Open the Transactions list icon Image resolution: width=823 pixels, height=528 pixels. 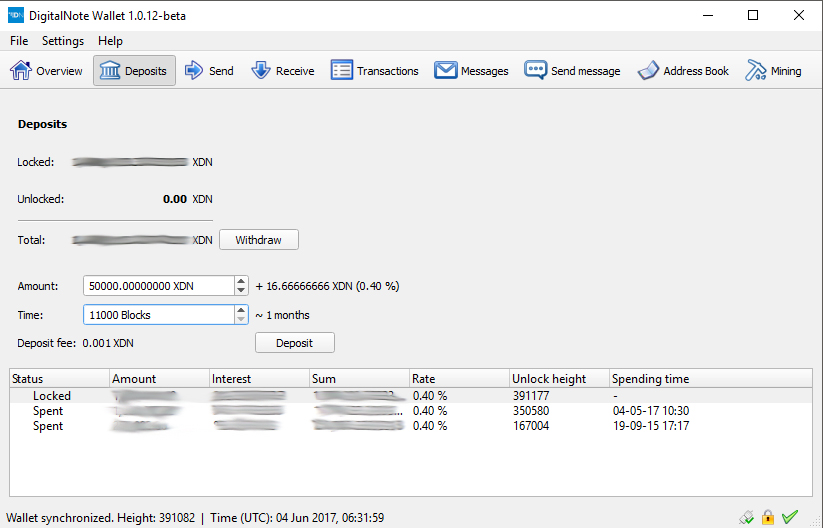pos(342,70)
